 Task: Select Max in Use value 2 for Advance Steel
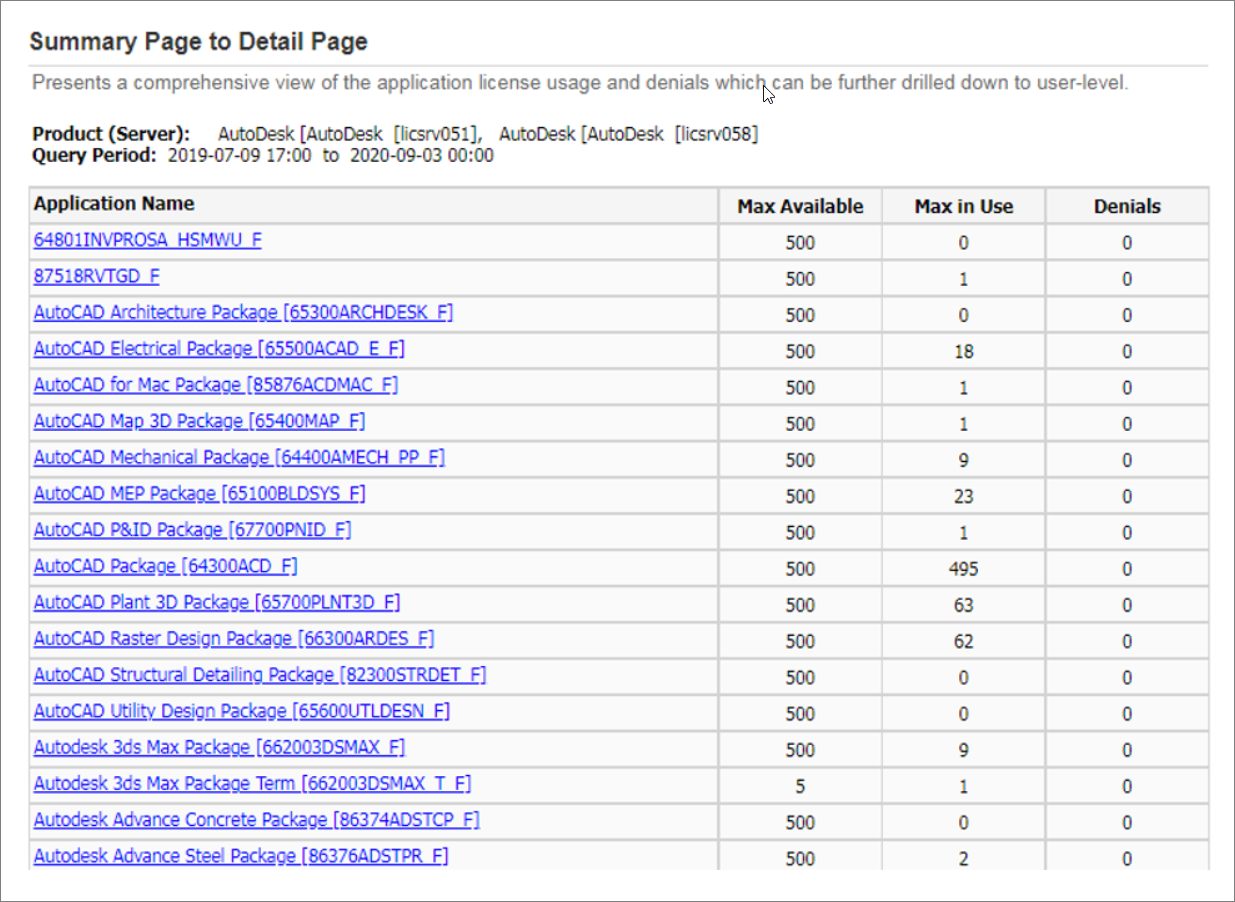coord(964,859)
